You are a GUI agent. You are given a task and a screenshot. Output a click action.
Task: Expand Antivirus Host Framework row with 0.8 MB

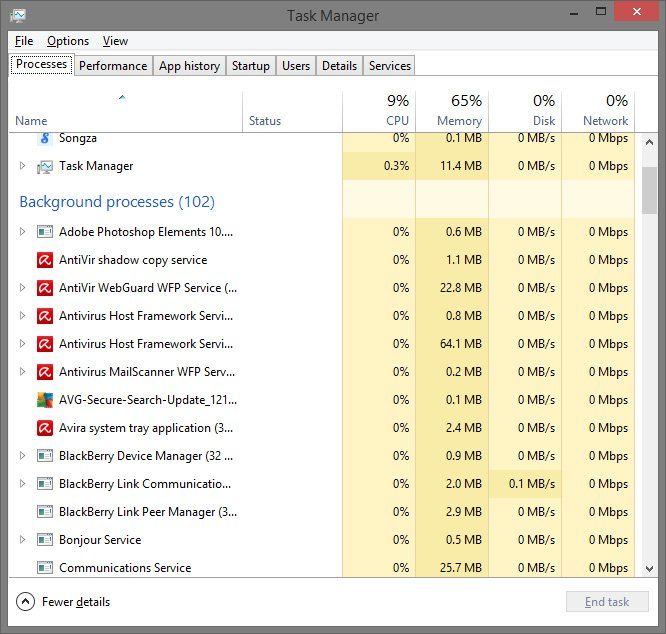(23, 316)
